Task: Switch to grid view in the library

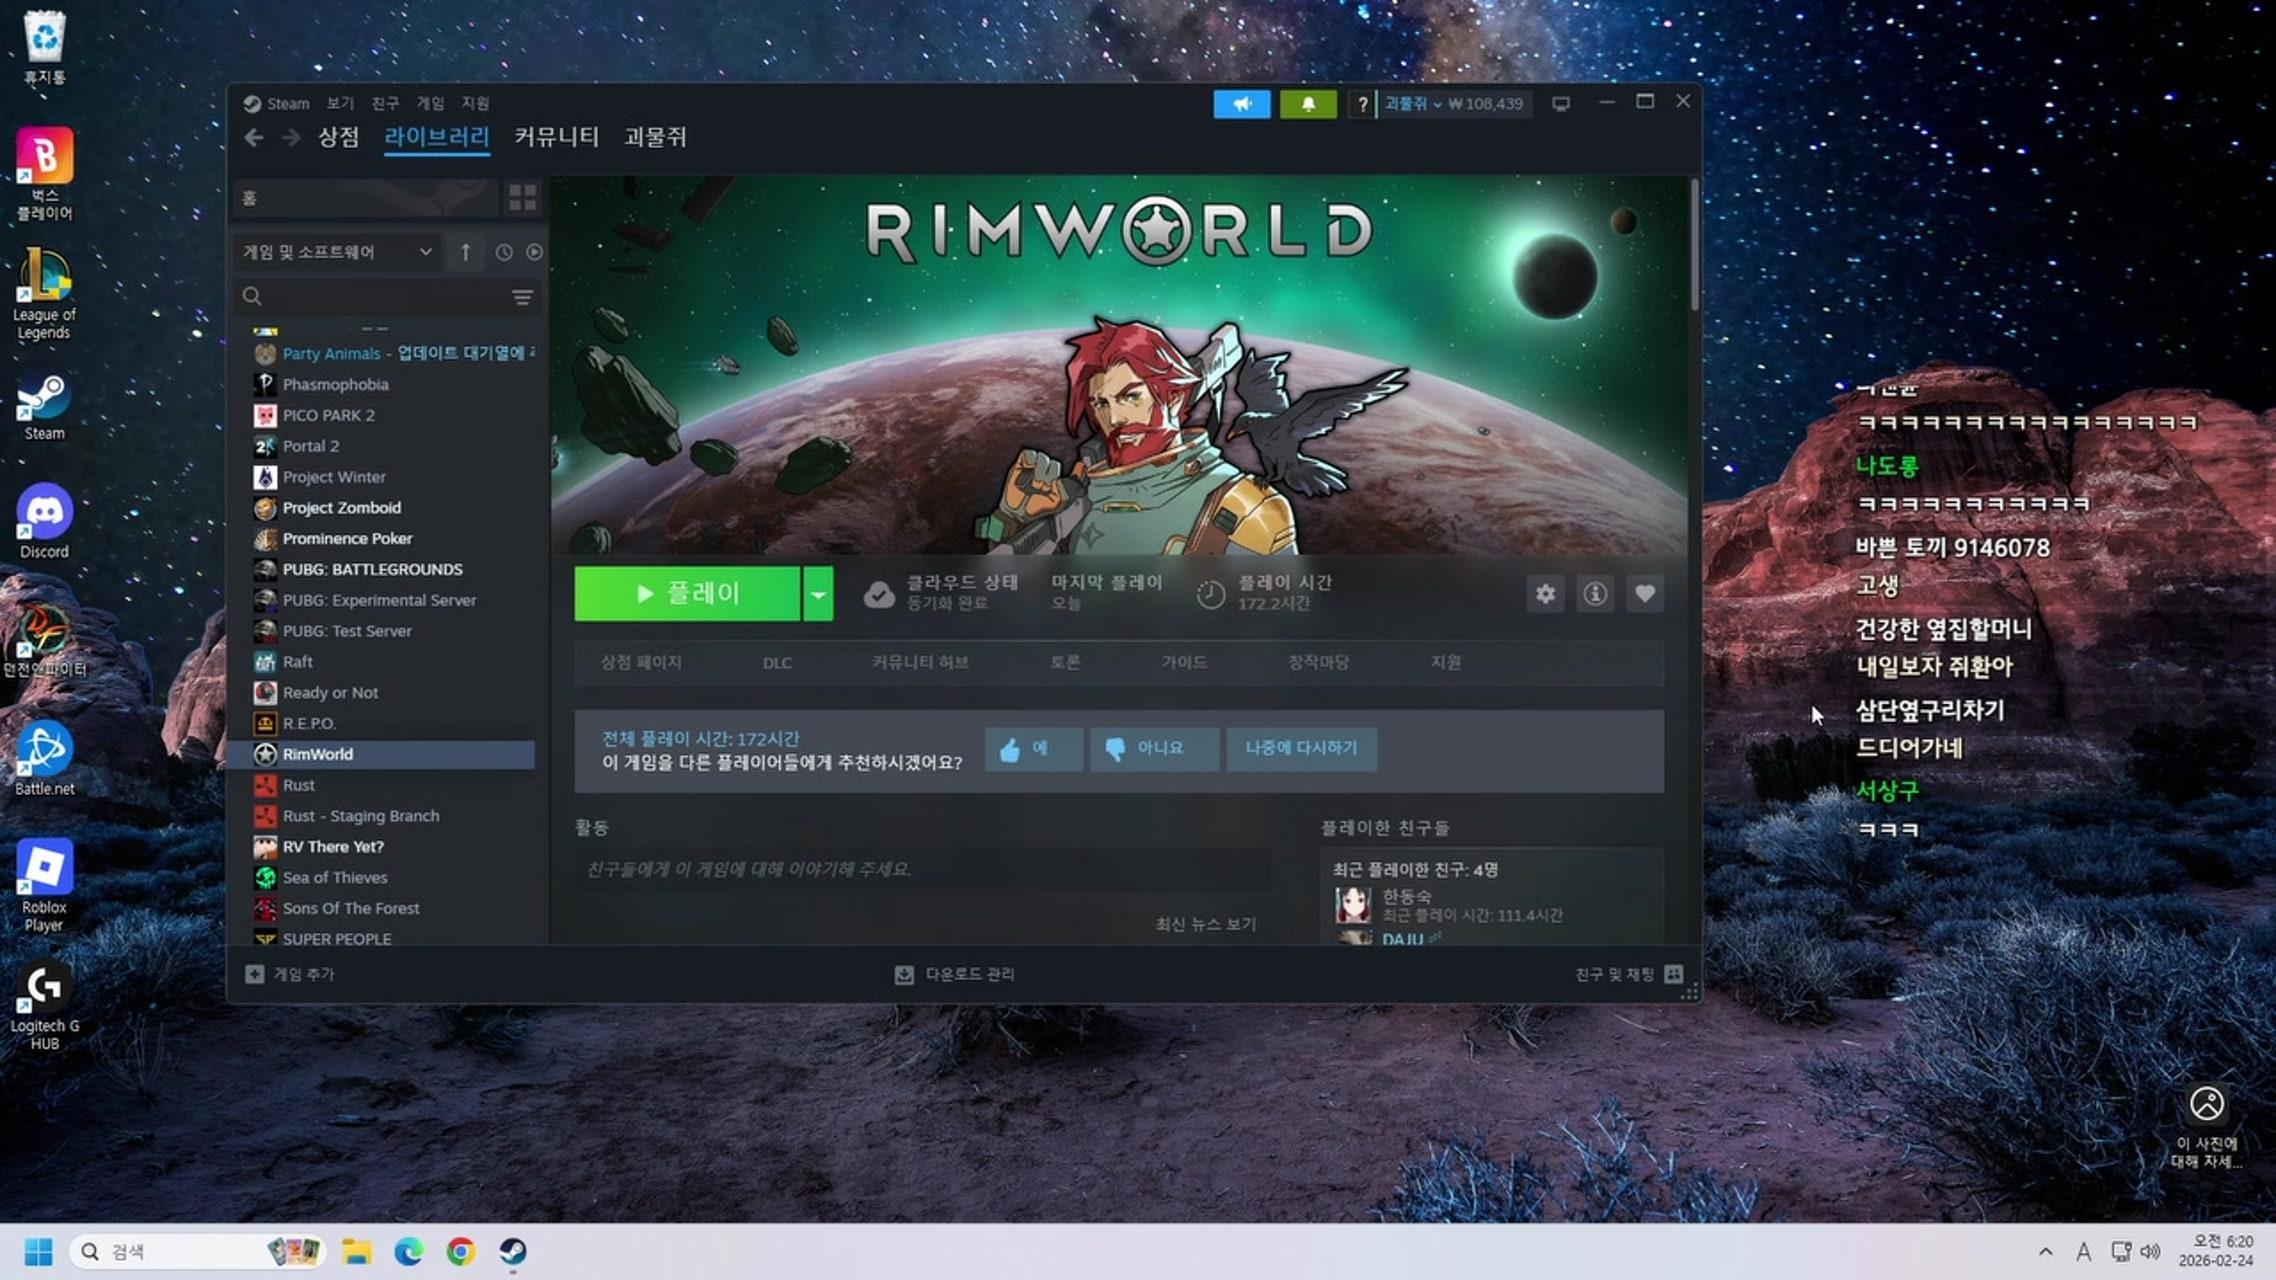Action: coord(522,198)
